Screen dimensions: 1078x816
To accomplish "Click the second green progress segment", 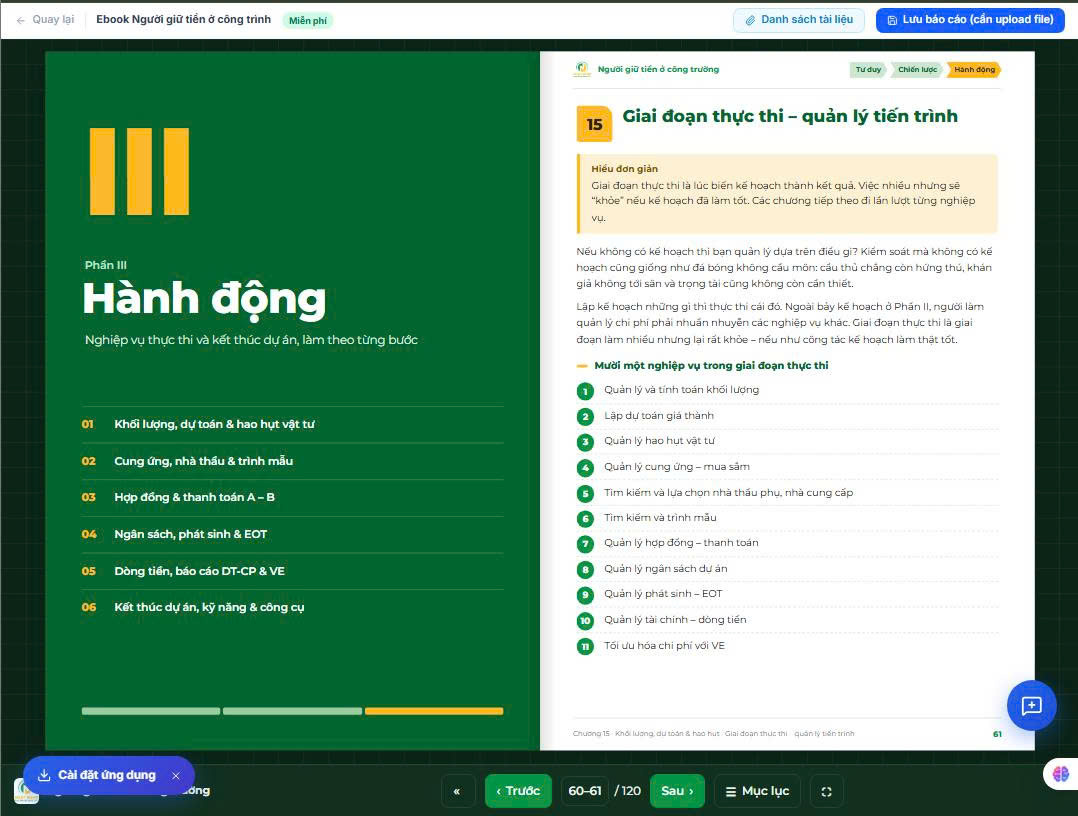I will click(x=292, y=711).
